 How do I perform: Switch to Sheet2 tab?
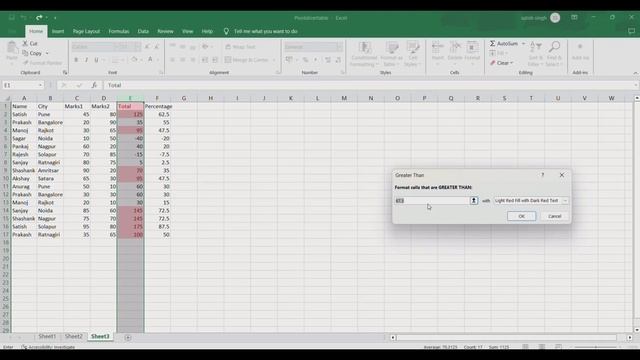[73, 336]
